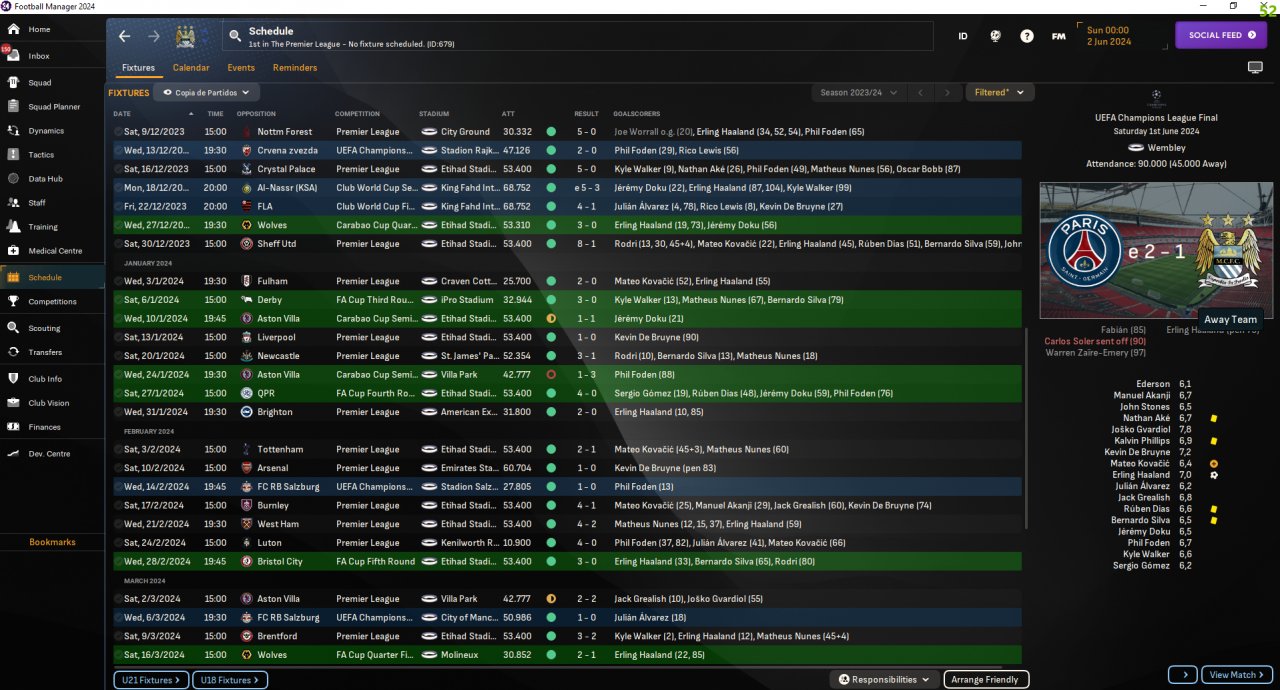Click the forward navigation arrow
The image size is (1280, 690).
pos(154,36)
